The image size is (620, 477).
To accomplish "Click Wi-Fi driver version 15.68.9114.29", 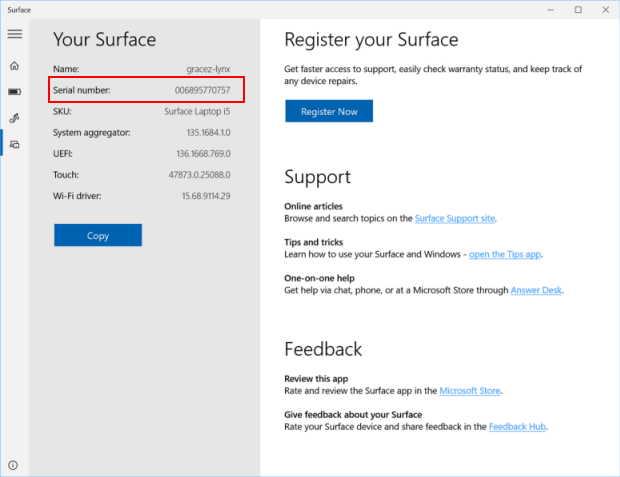I will click(x=206, y=196).
